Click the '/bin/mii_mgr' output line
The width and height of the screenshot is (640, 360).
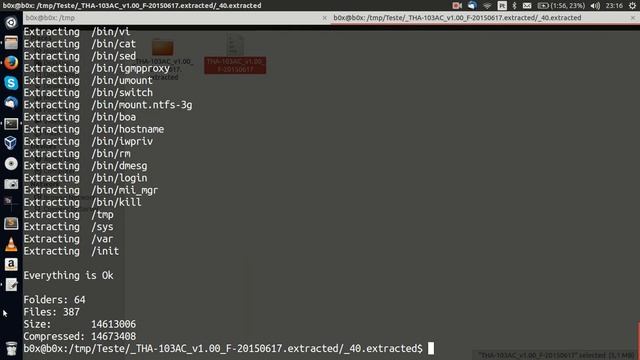[x=91, y=190]
